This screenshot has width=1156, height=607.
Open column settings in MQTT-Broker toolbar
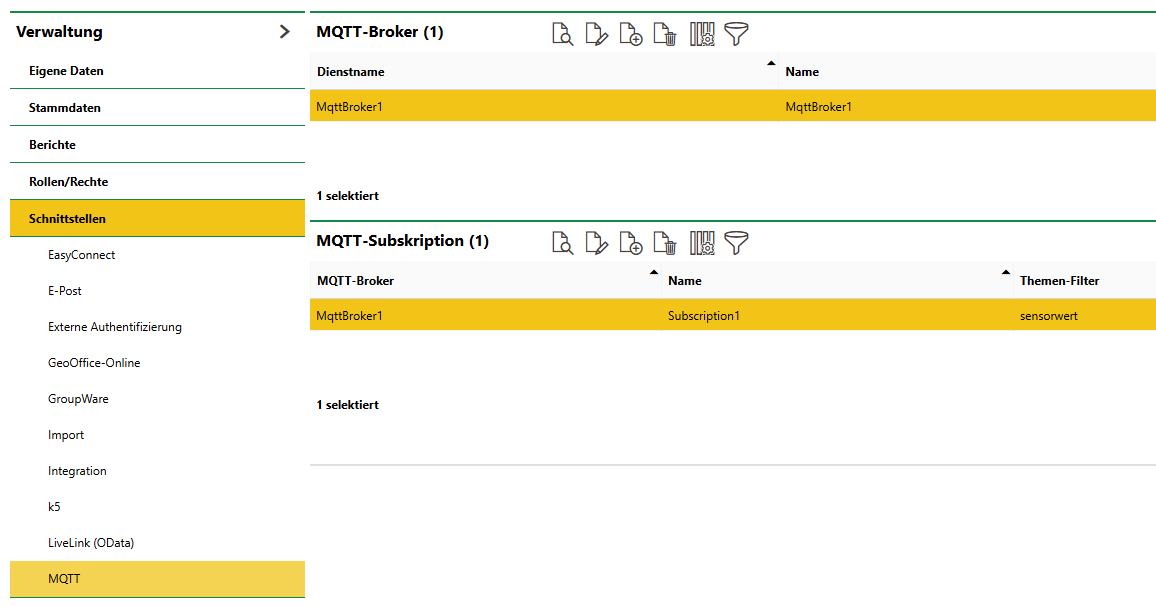pos(702,34)
